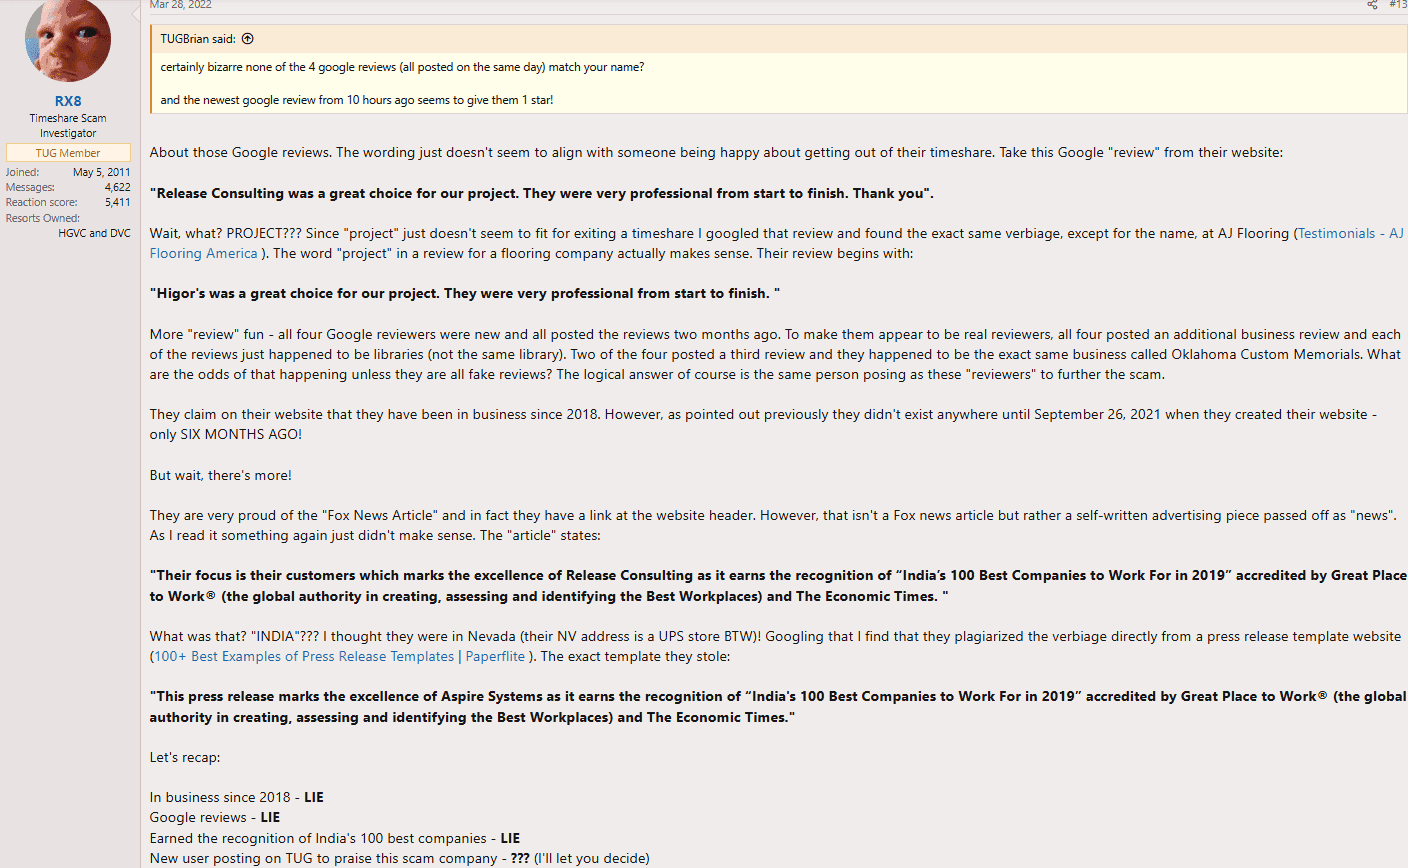This screenshot has height=868, width=1408.
Task: Open post number #13 permalink
Action: (1397, 5)
